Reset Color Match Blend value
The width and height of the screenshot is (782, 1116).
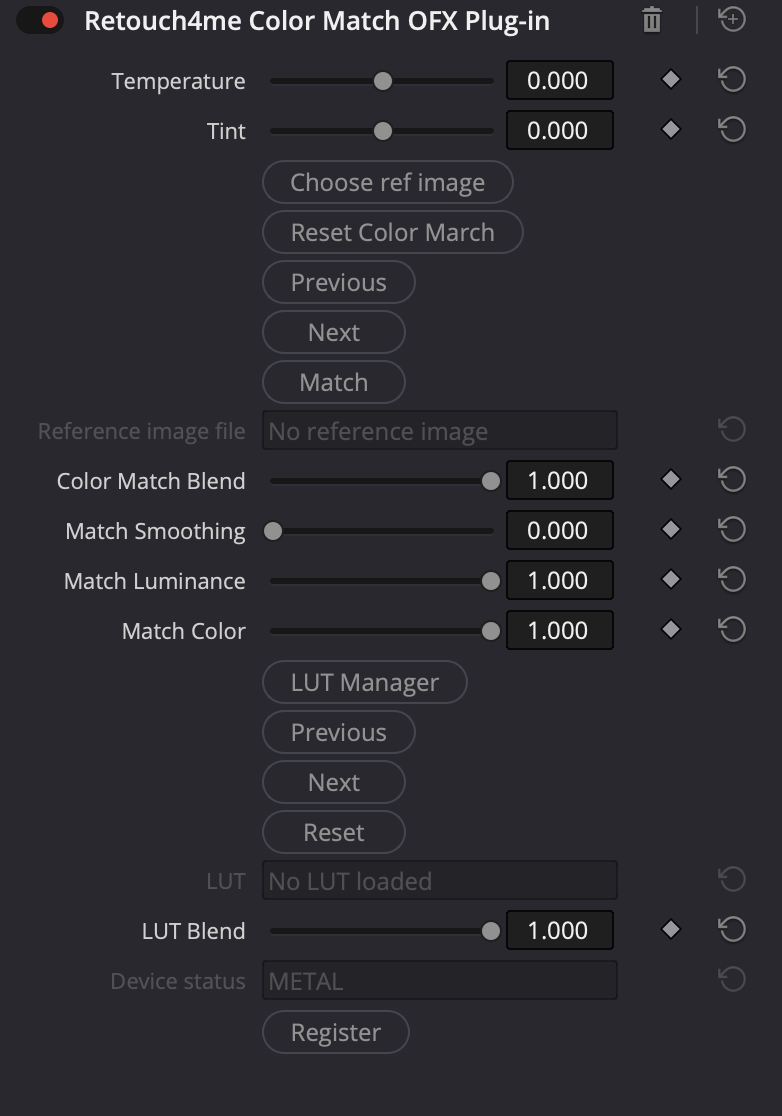coord(732,479)
